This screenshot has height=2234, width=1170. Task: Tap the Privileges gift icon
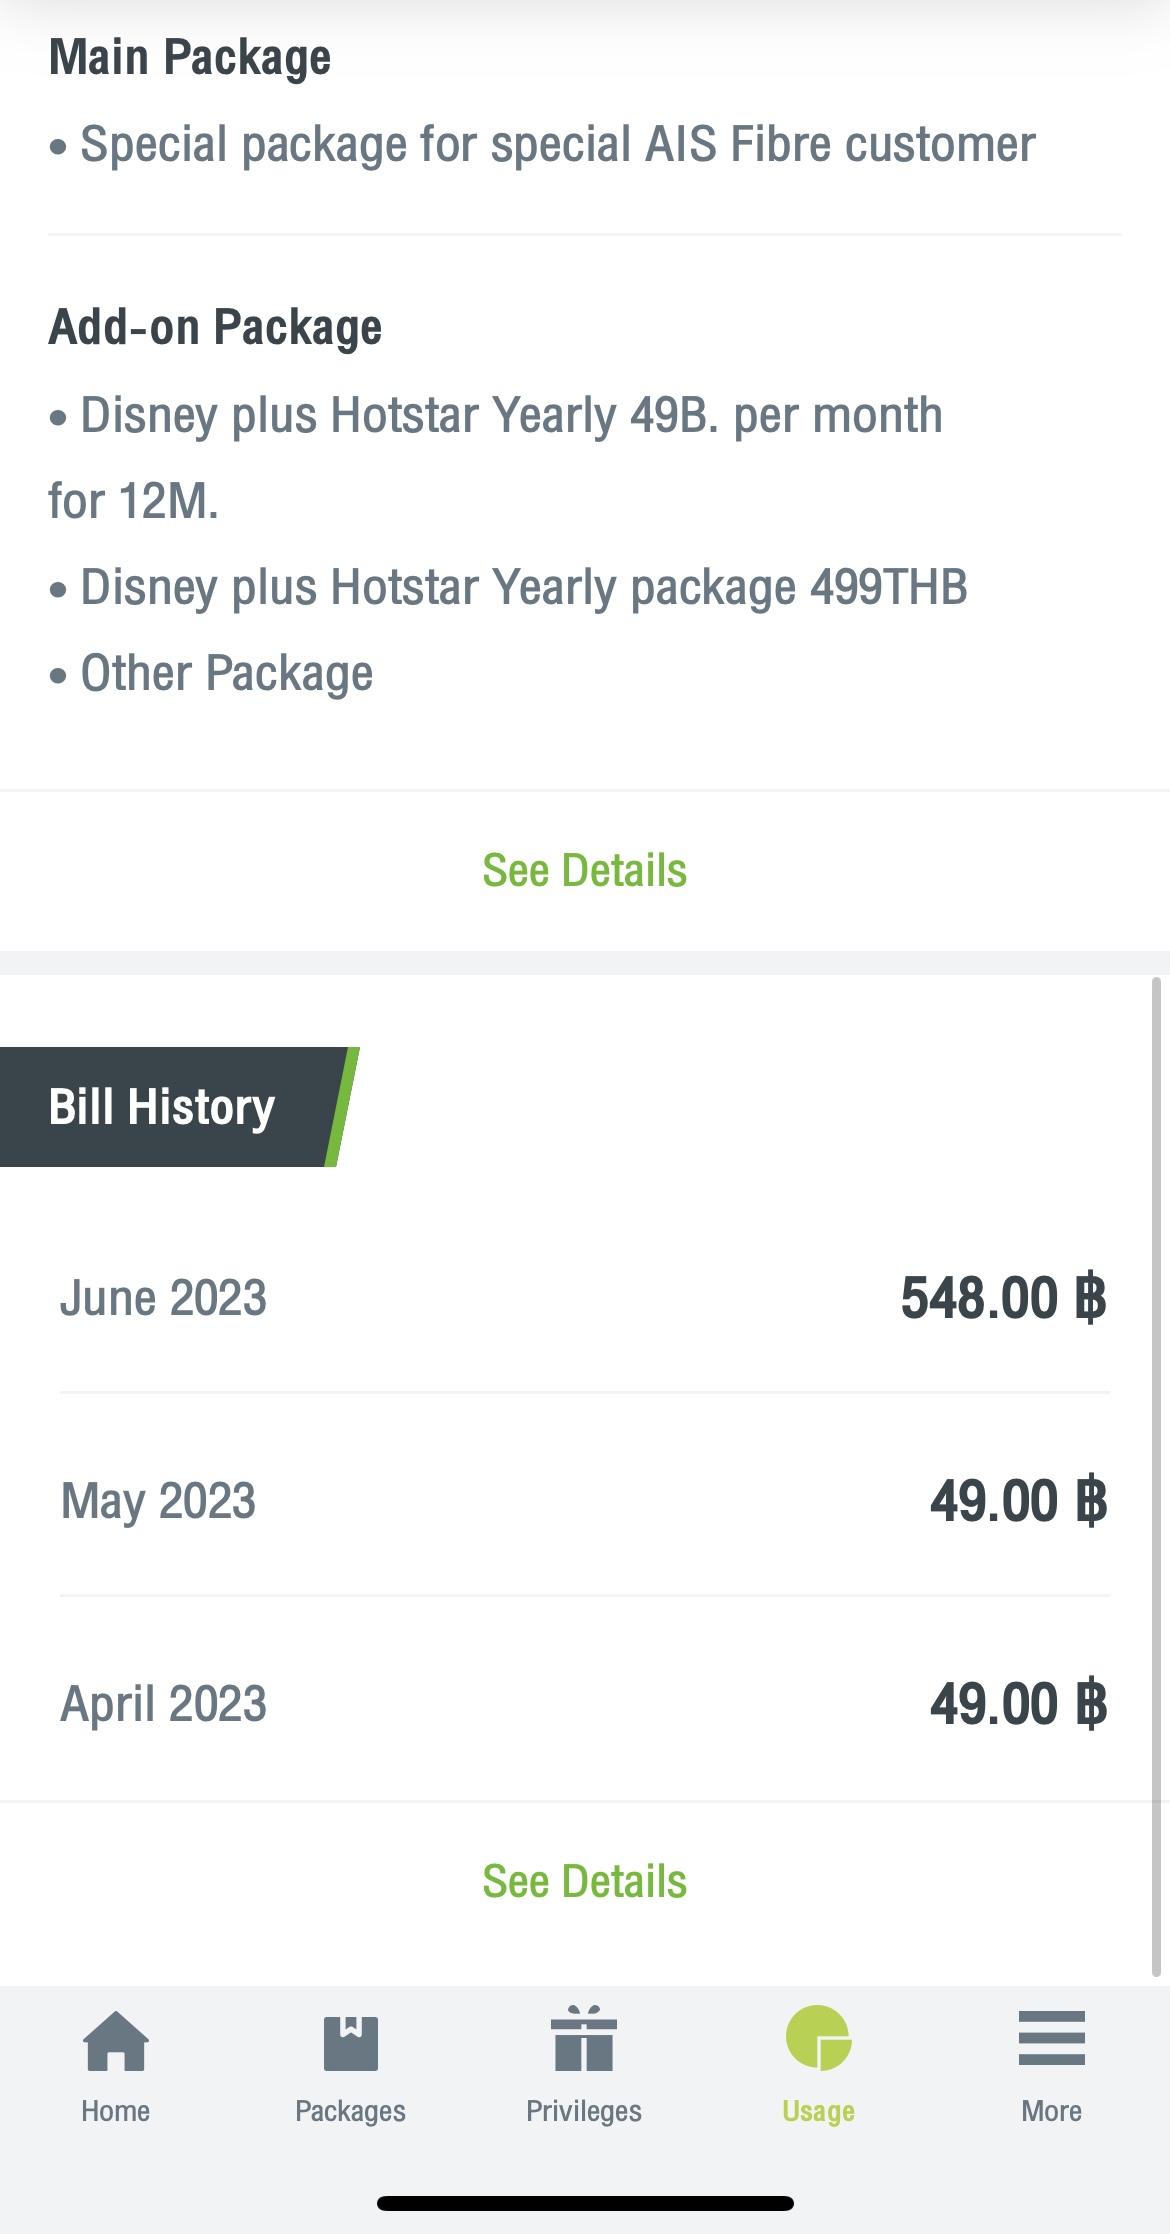pos(584,2038)
